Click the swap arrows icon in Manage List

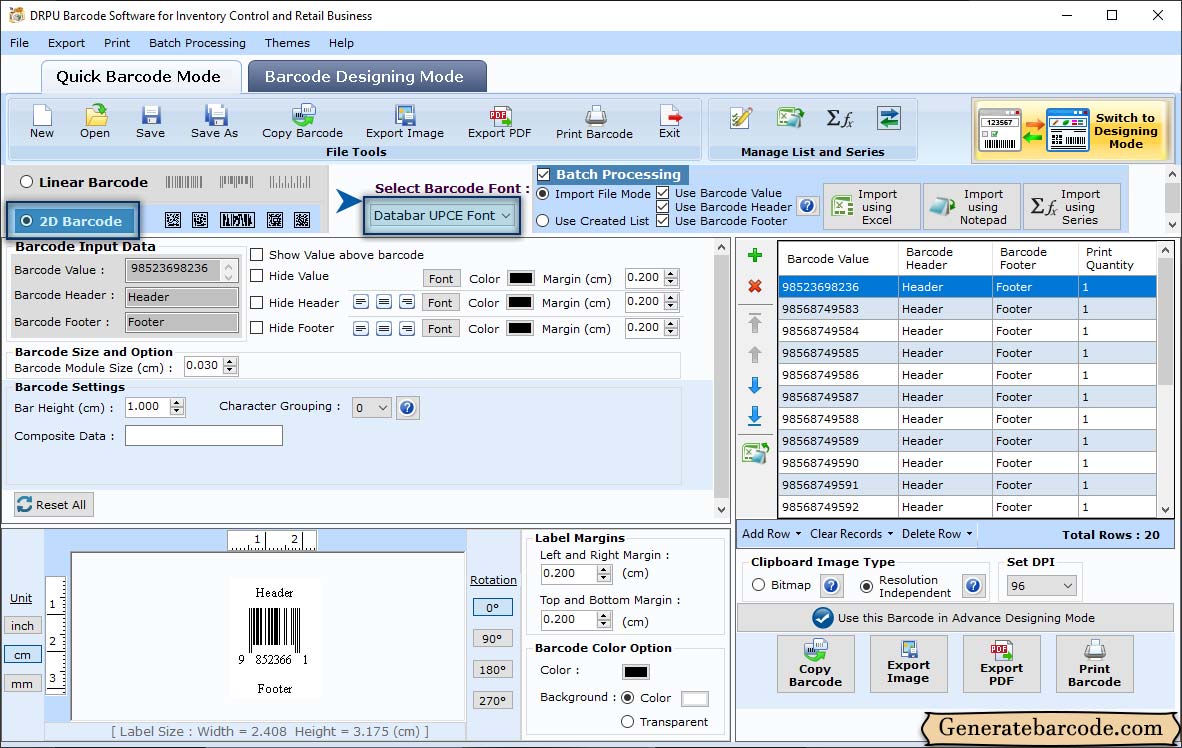[889, 118]
